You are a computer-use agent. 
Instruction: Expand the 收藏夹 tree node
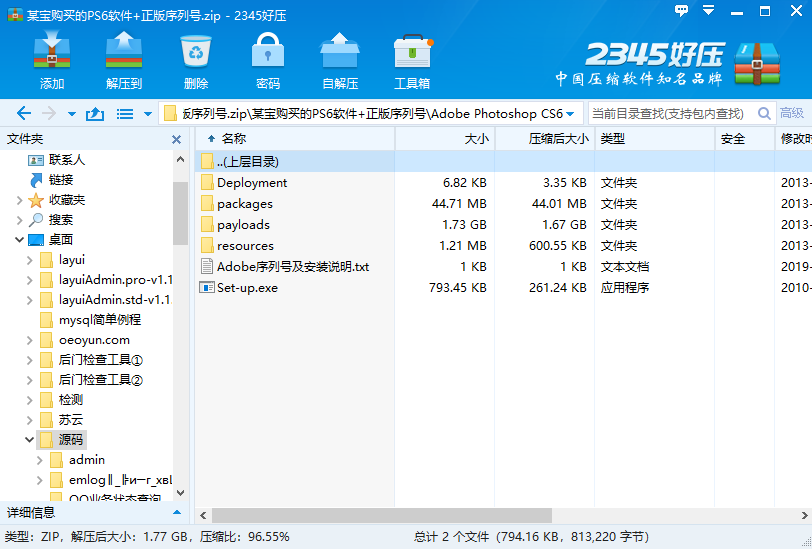pos(19,200)
